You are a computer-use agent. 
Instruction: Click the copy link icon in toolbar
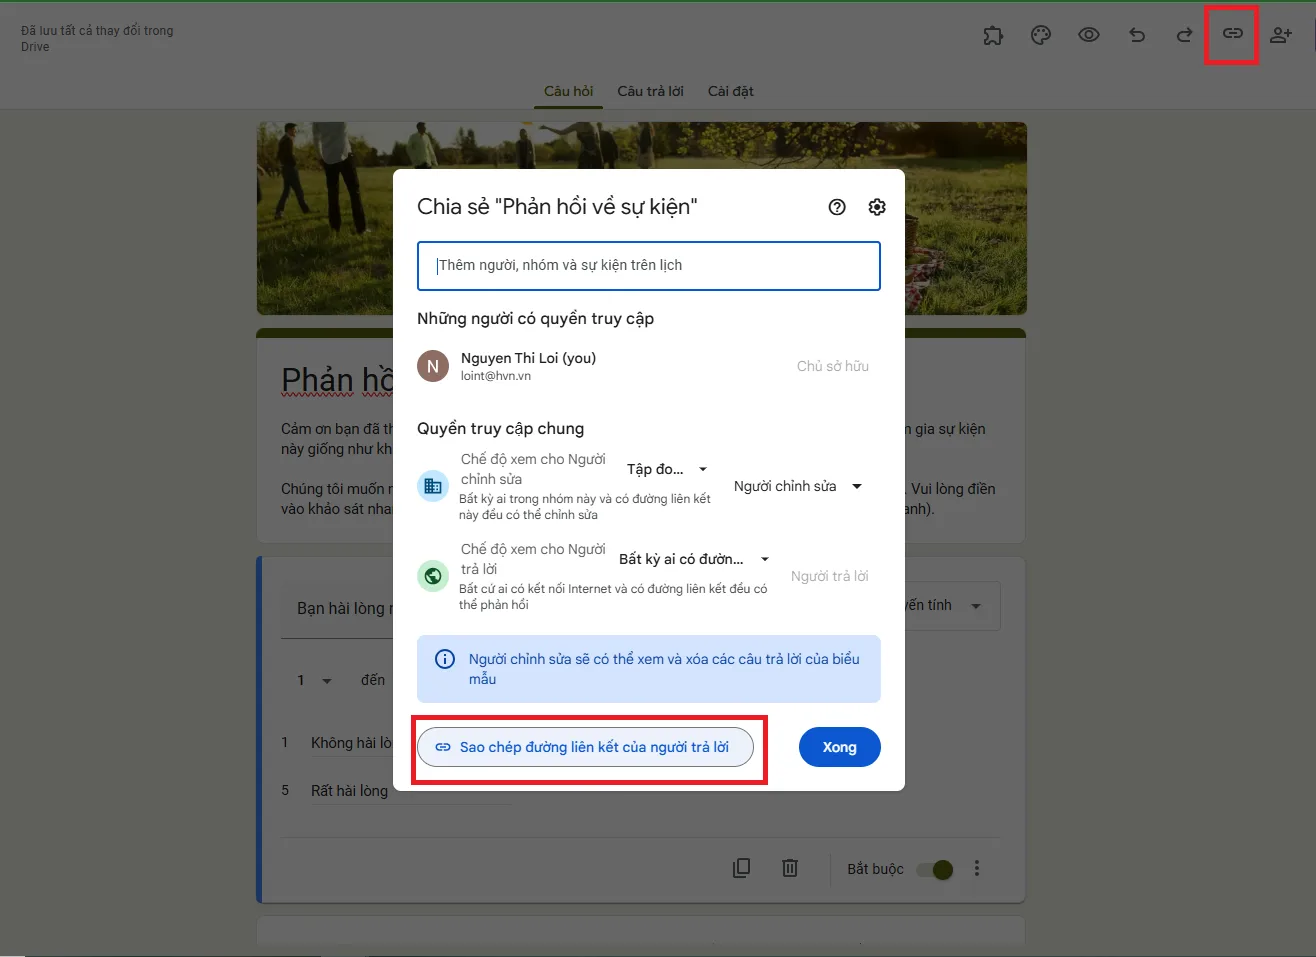point(1232,34)
